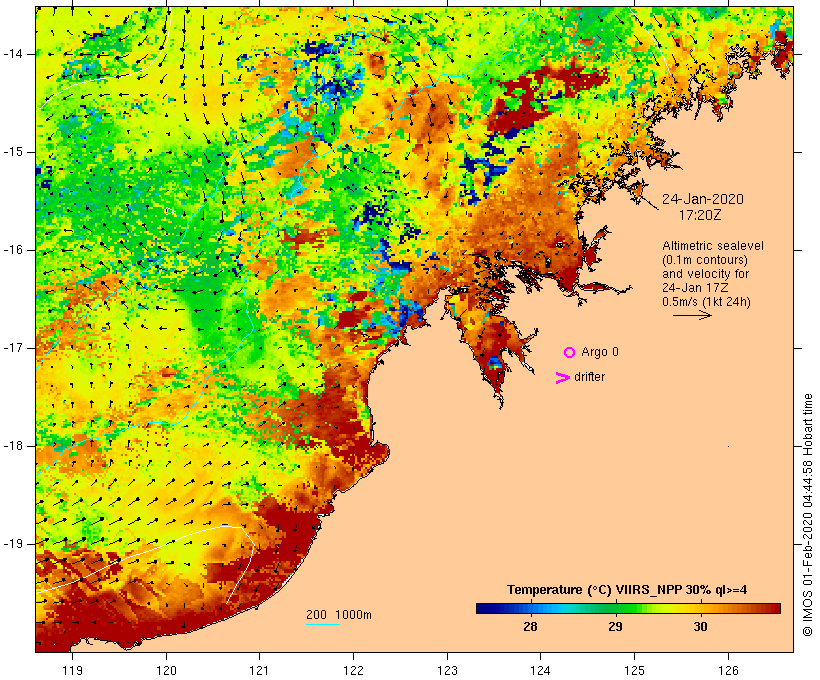Click the -18 latitude axis label
Image resolution: width=820 pixels, height=680 pixels.
[x=13, y=446]
